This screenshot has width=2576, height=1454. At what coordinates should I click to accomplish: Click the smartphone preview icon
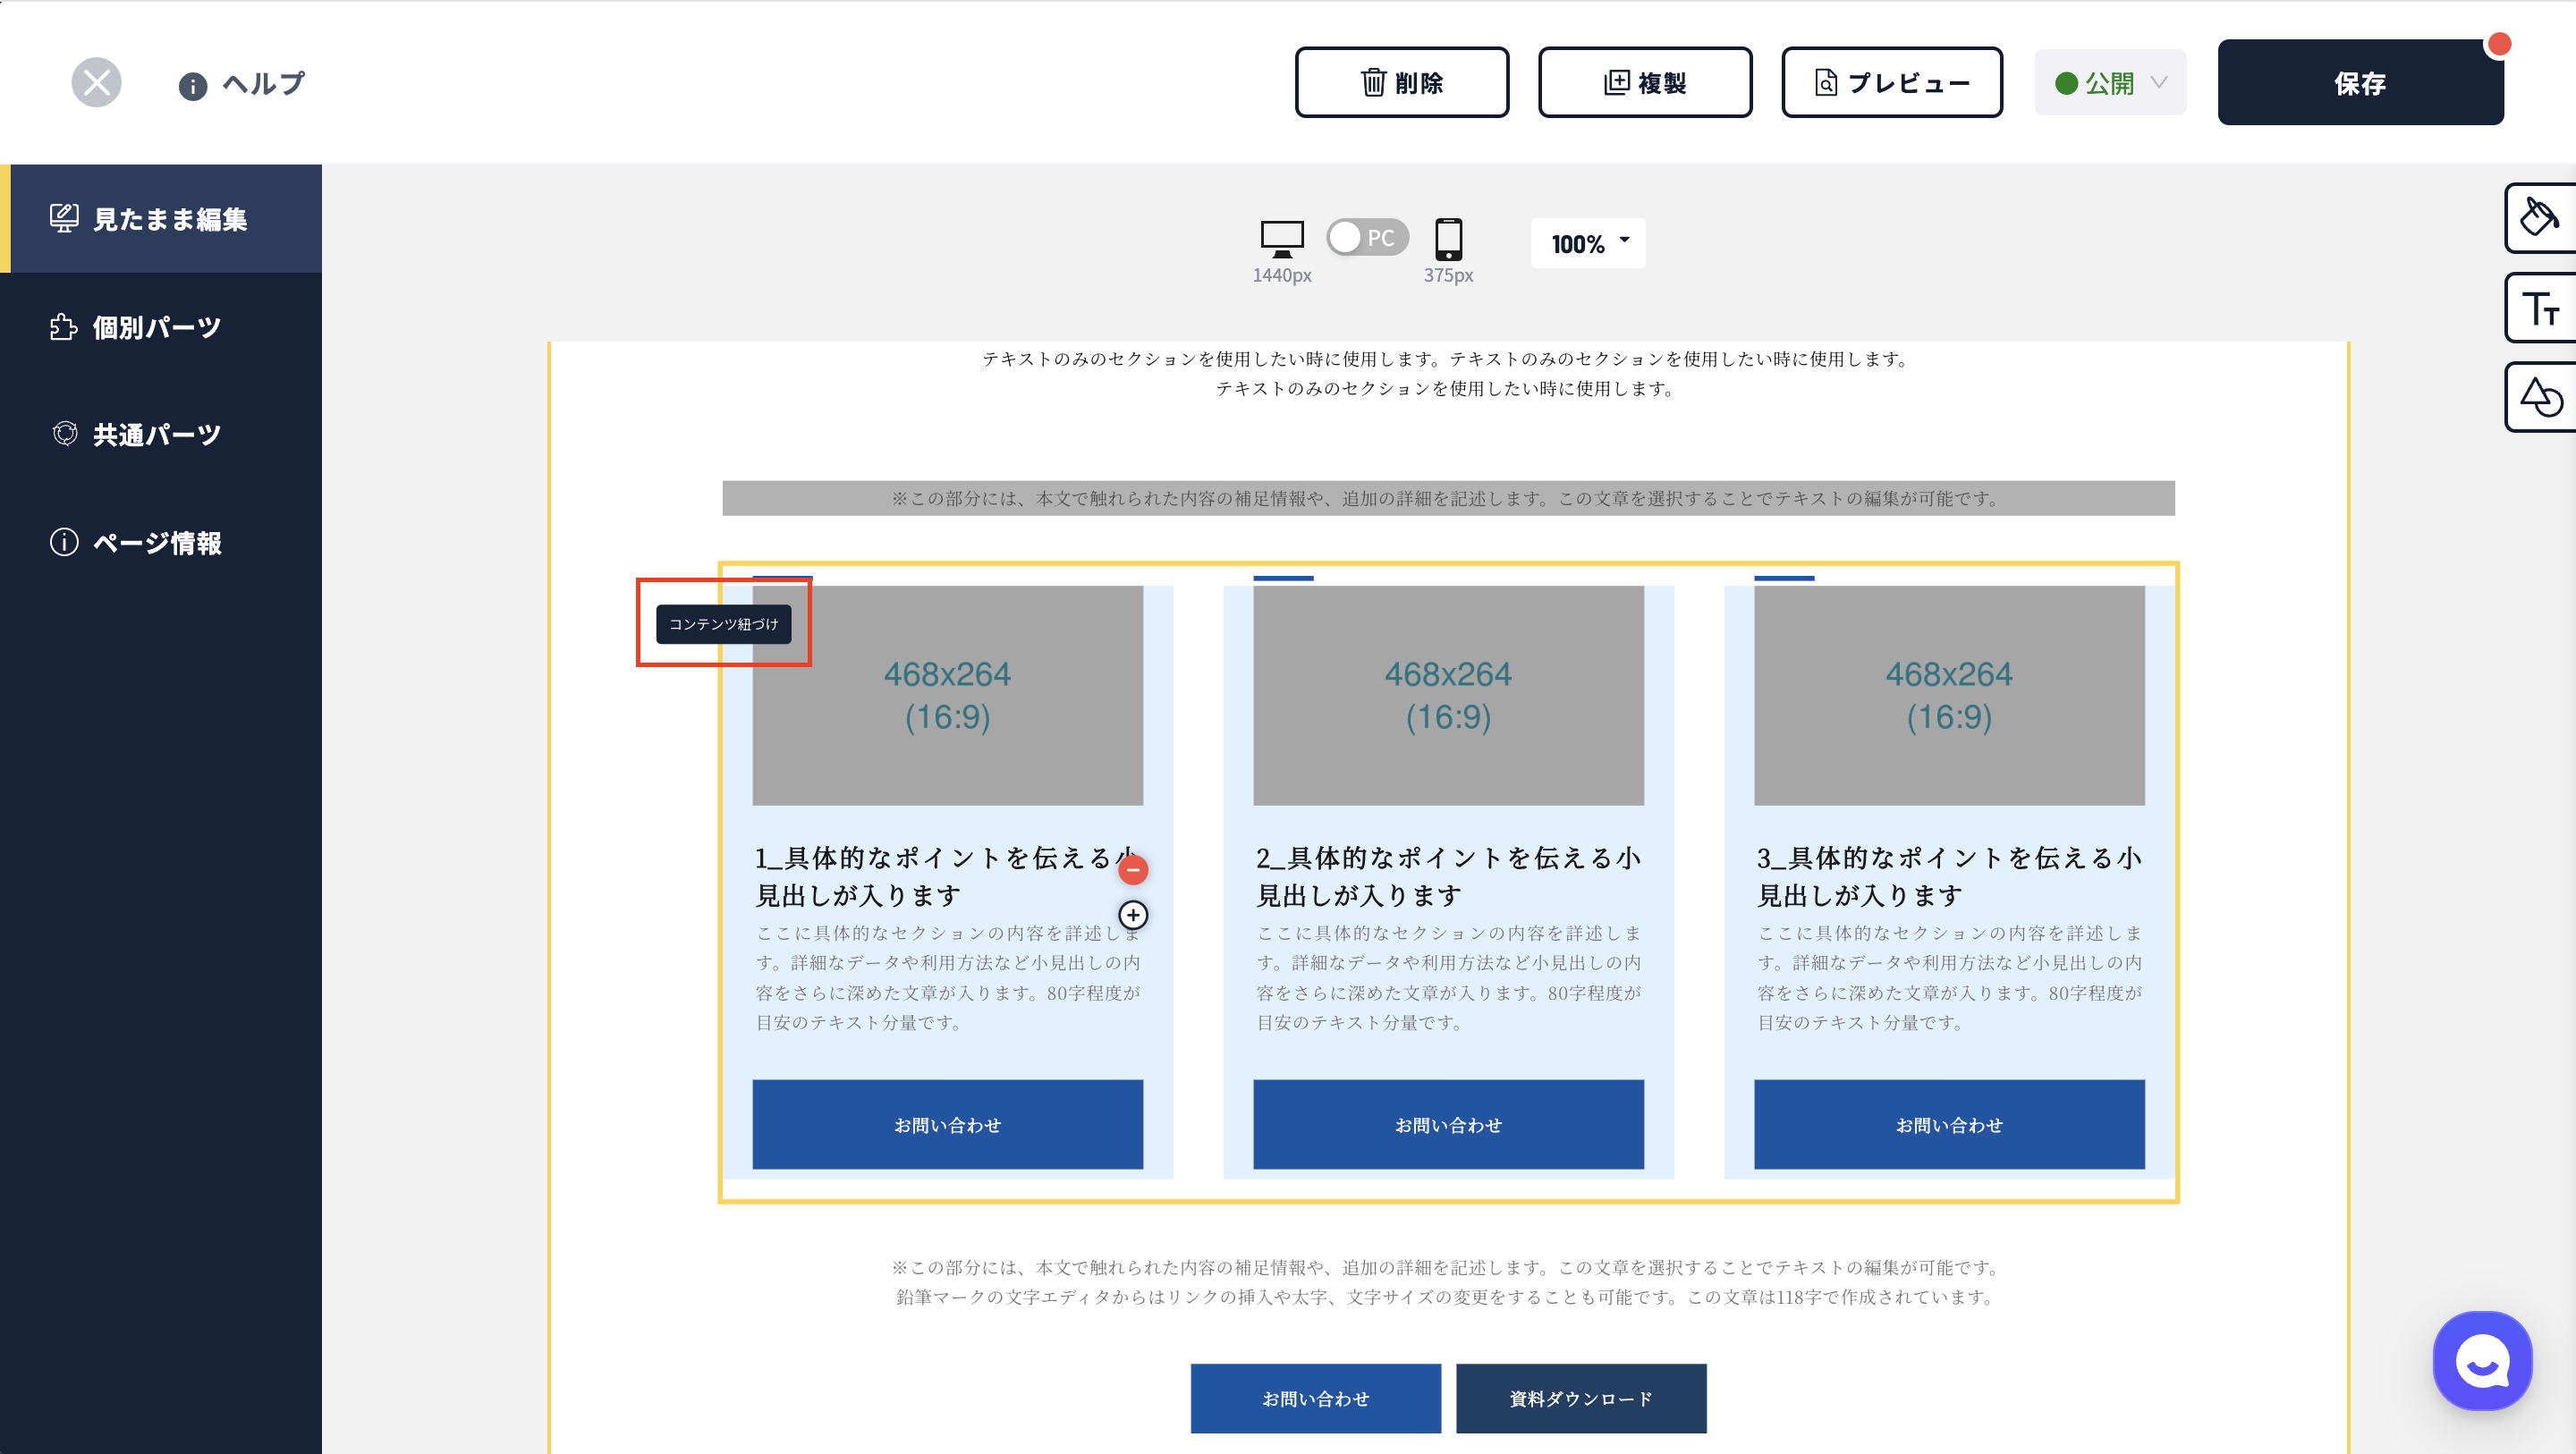click(1448, 239)
